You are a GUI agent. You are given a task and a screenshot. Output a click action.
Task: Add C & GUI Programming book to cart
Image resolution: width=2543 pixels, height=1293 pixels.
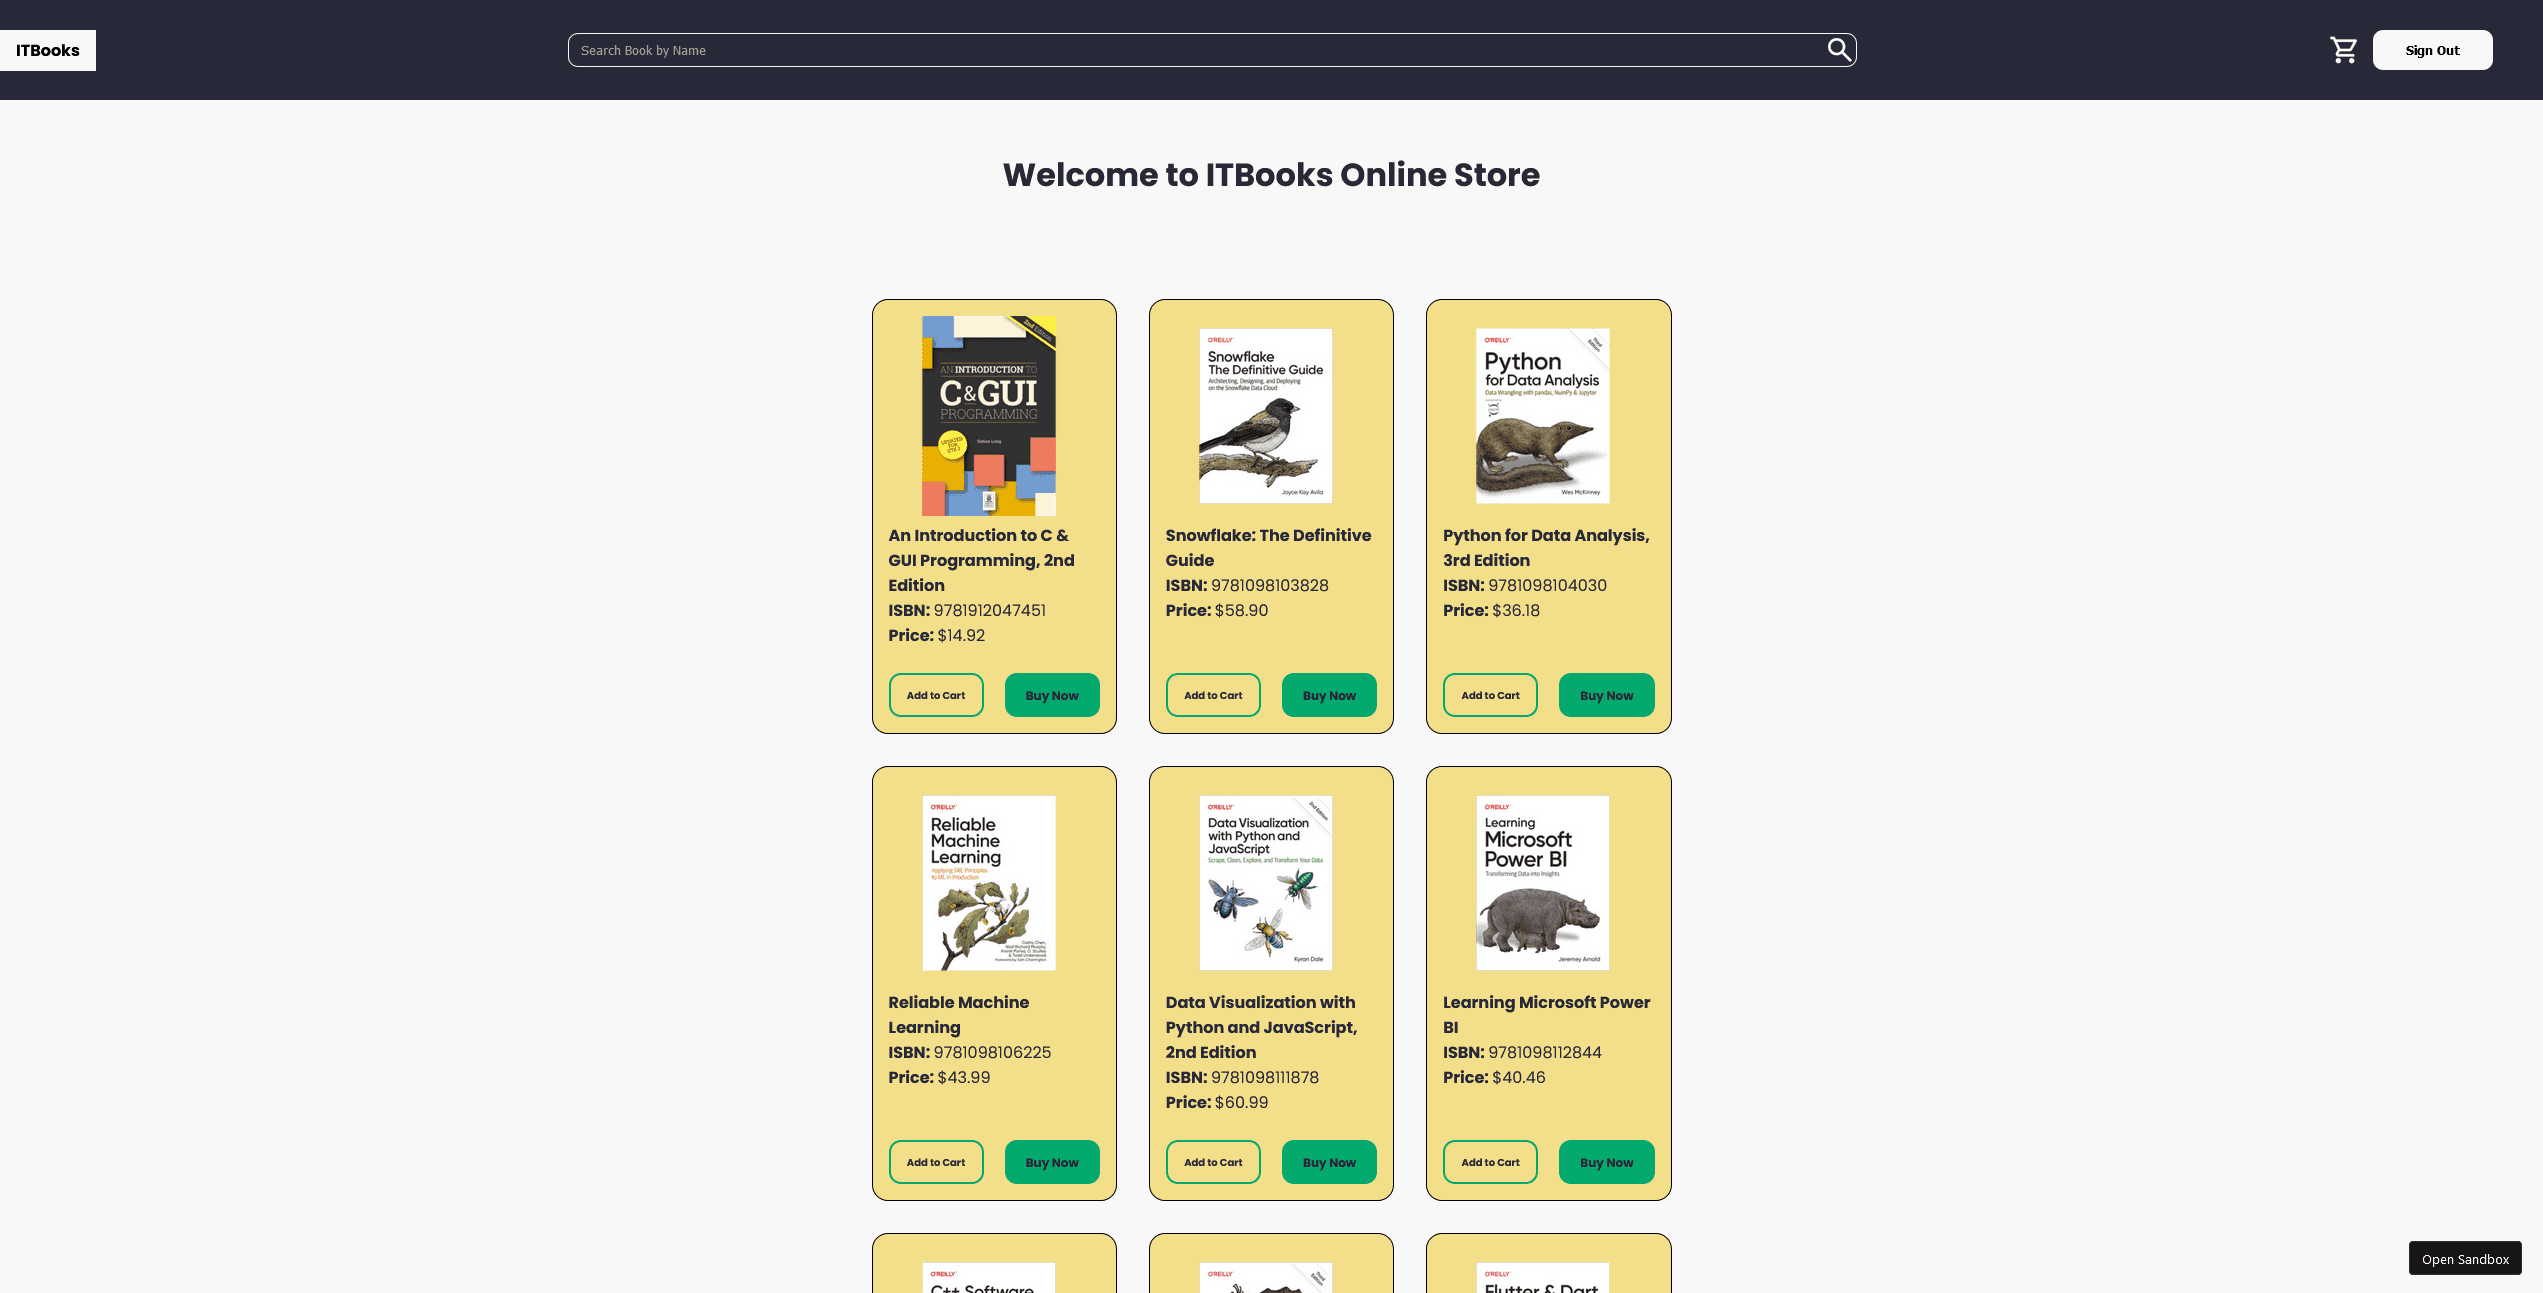tap(936, 695)
